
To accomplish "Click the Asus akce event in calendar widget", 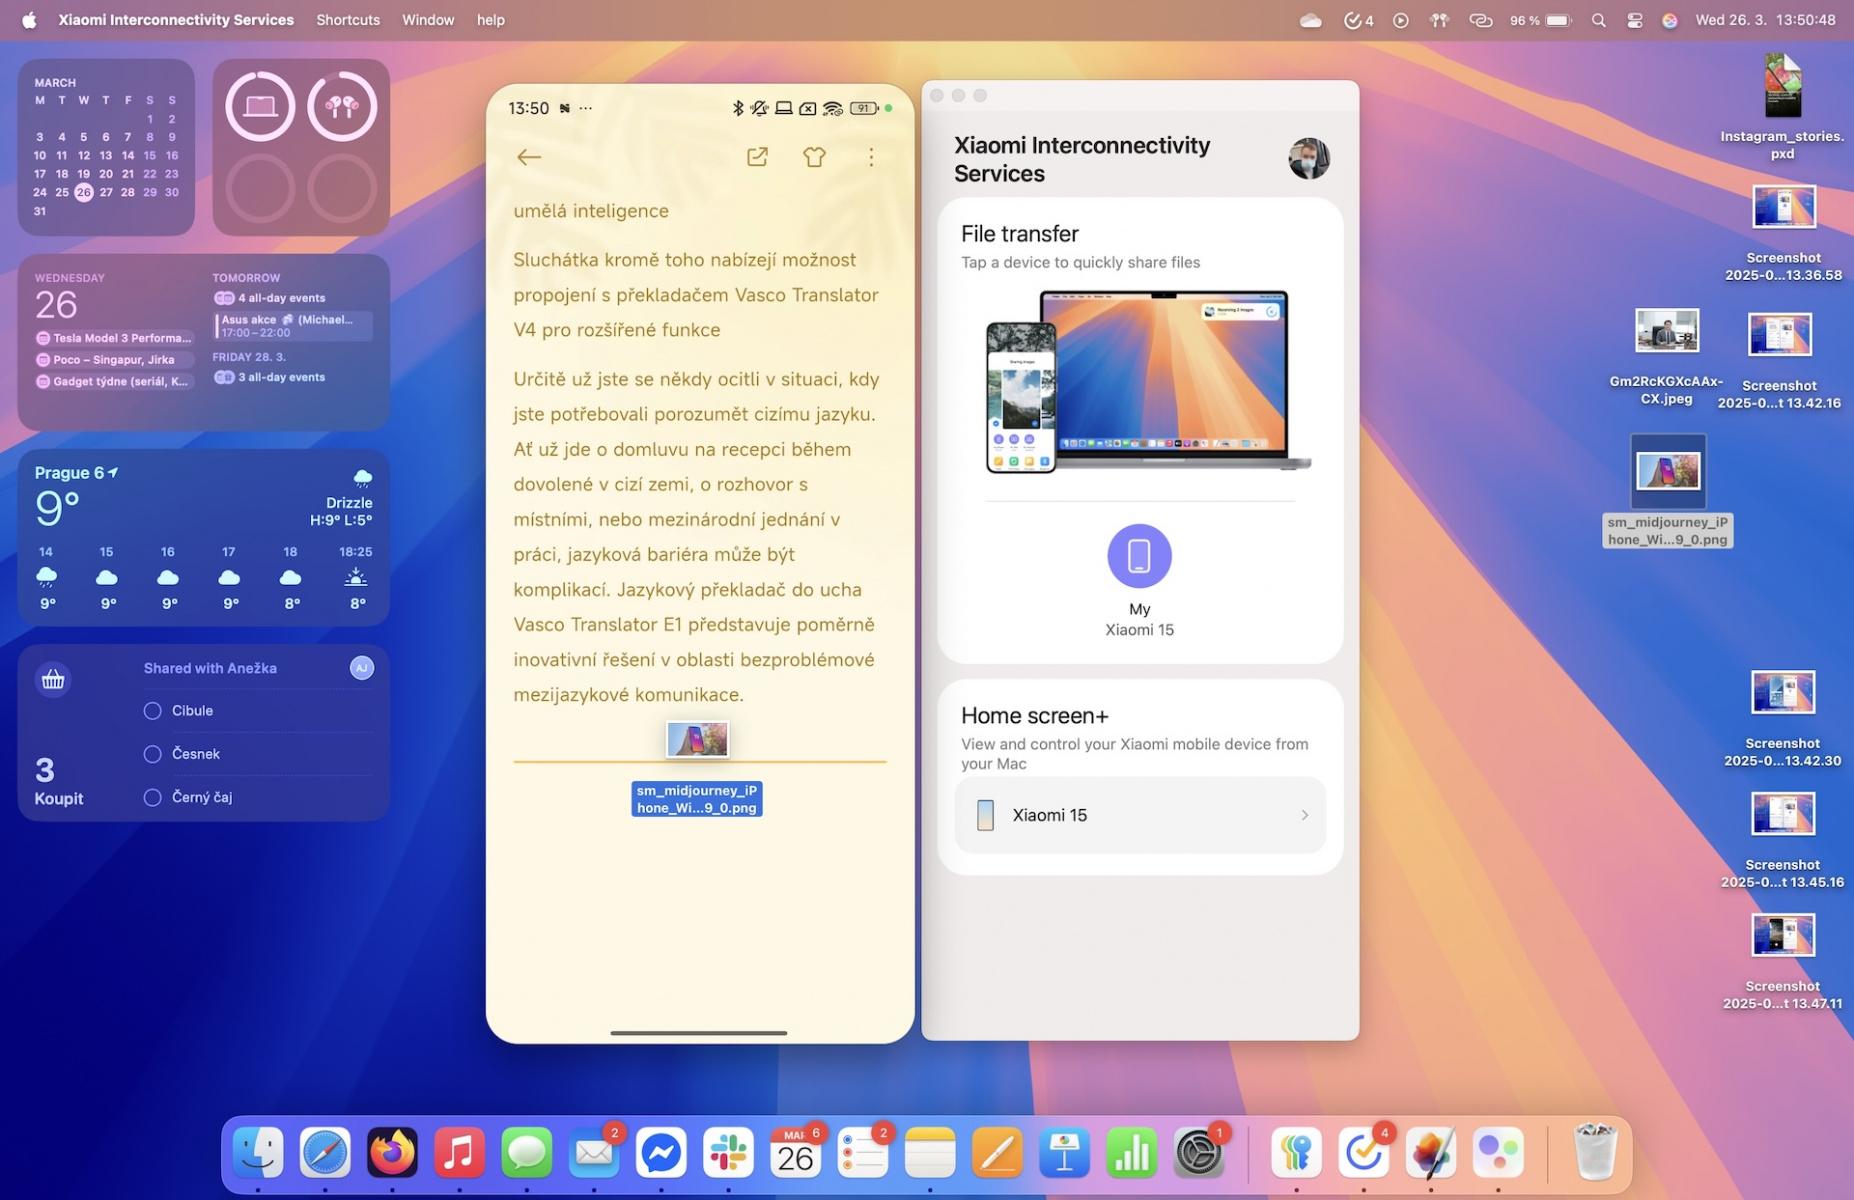I will coord(292,326).
